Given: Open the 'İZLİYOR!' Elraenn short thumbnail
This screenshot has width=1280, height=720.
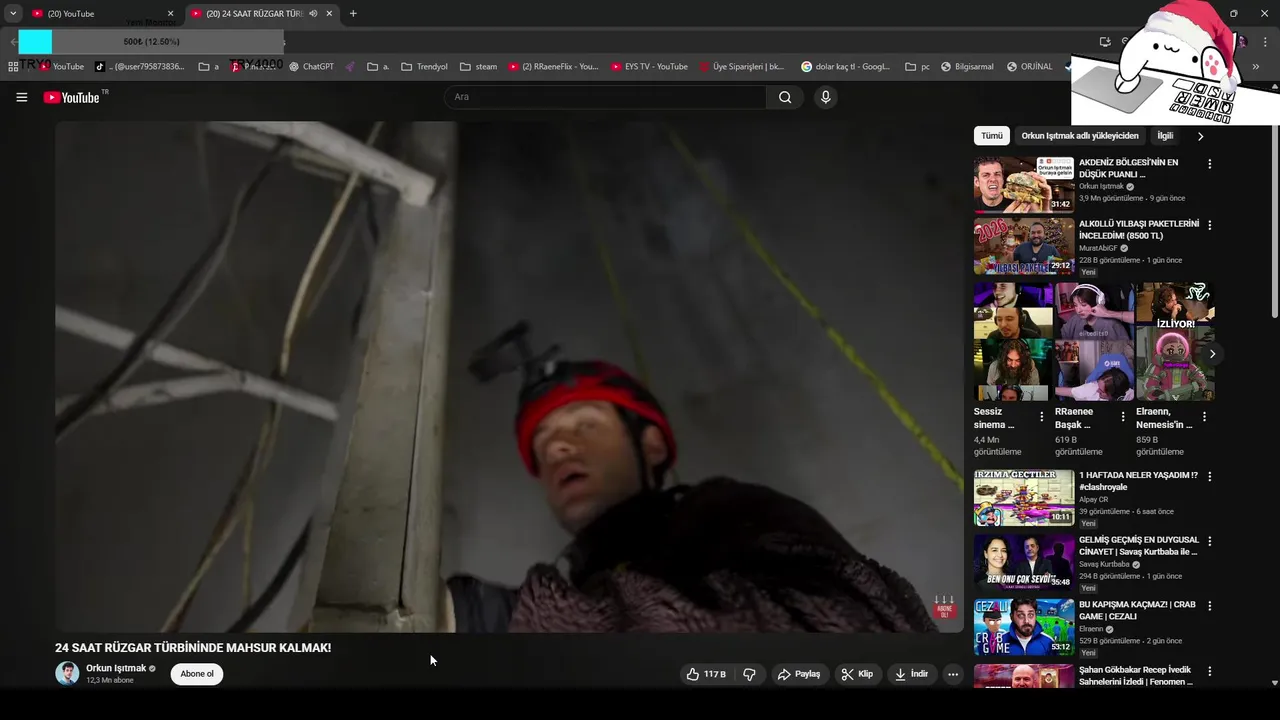Looking at the screenshot, I should (x=1175, y=341).
